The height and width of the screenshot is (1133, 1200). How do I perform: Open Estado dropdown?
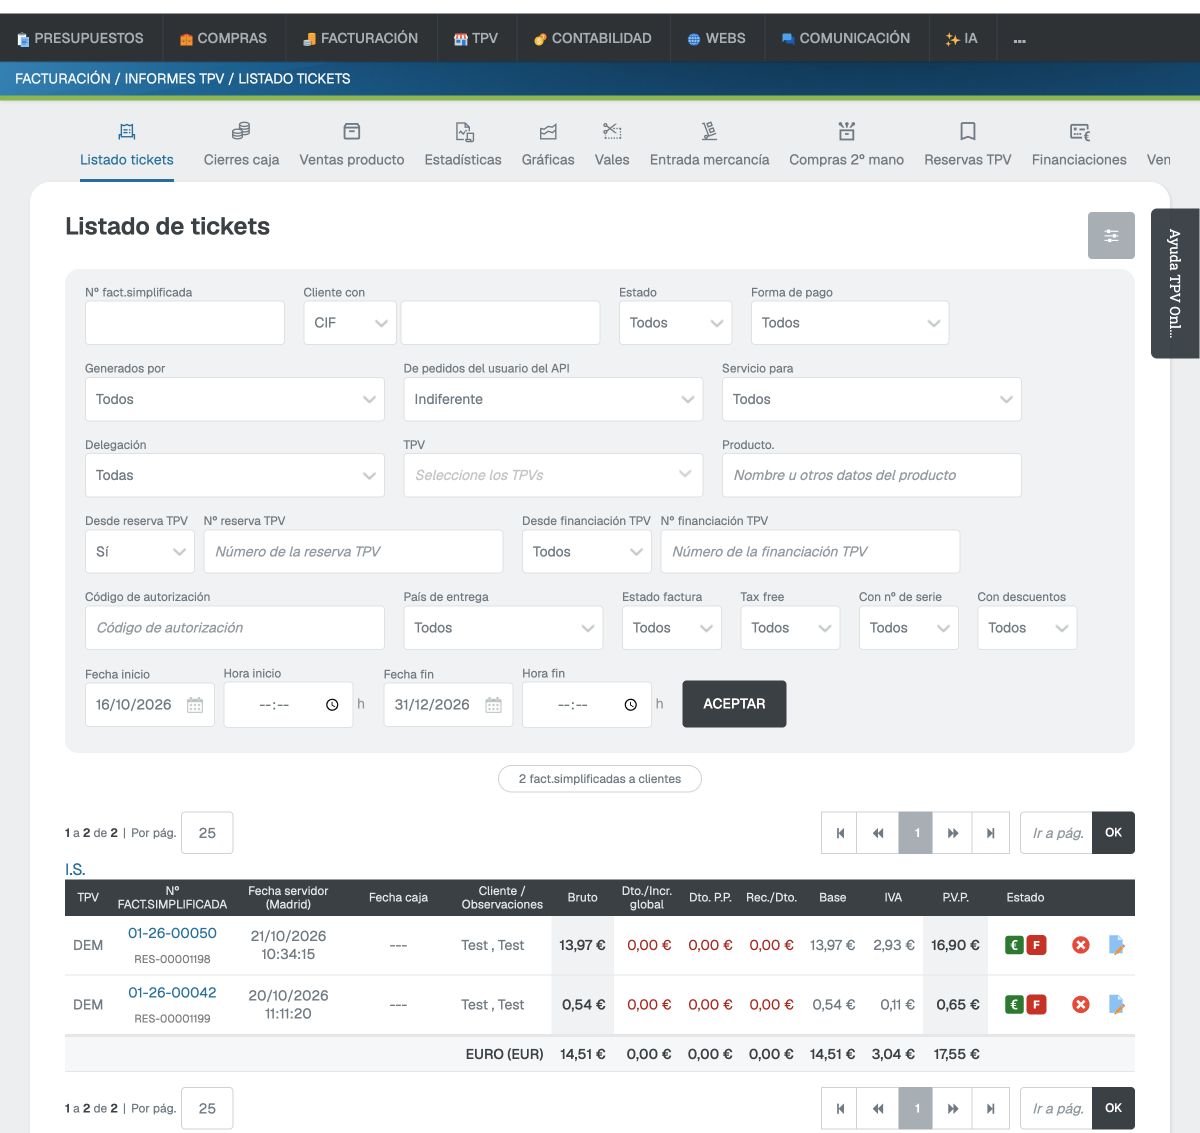tap(676, 323)
